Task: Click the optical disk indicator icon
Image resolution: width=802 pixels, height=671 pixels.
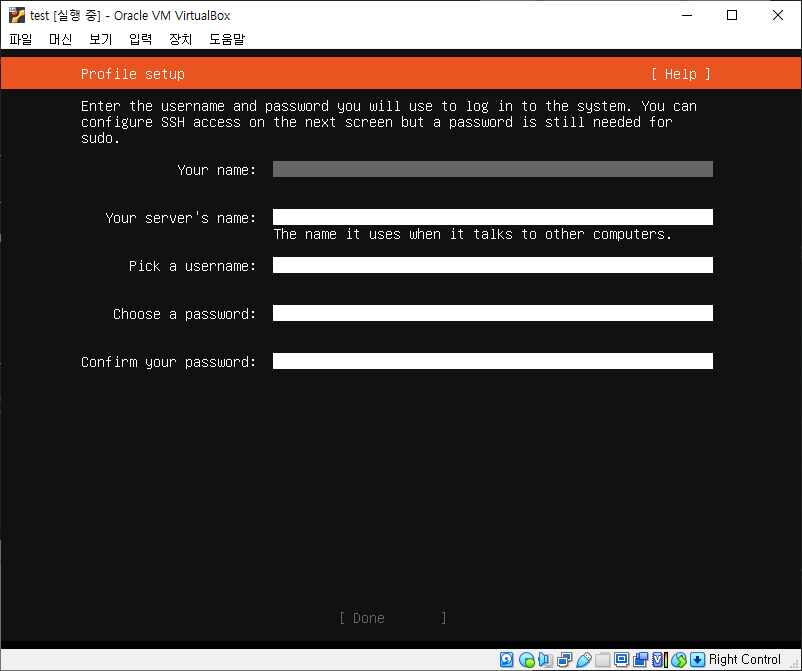Action: (526, 660)
